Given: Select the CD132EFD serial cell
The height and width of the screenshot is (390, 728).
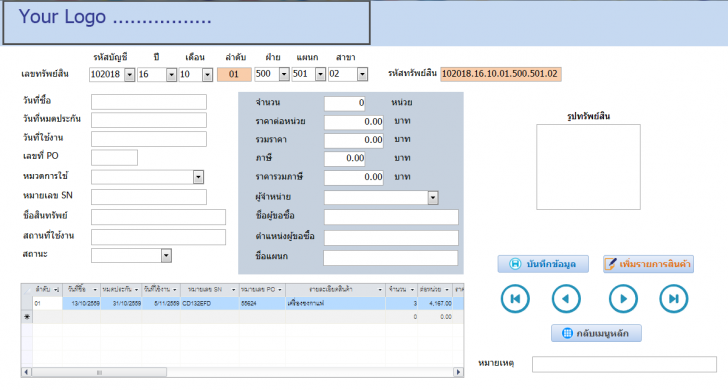Looking at the screenshot, I should tap(210, 303).
